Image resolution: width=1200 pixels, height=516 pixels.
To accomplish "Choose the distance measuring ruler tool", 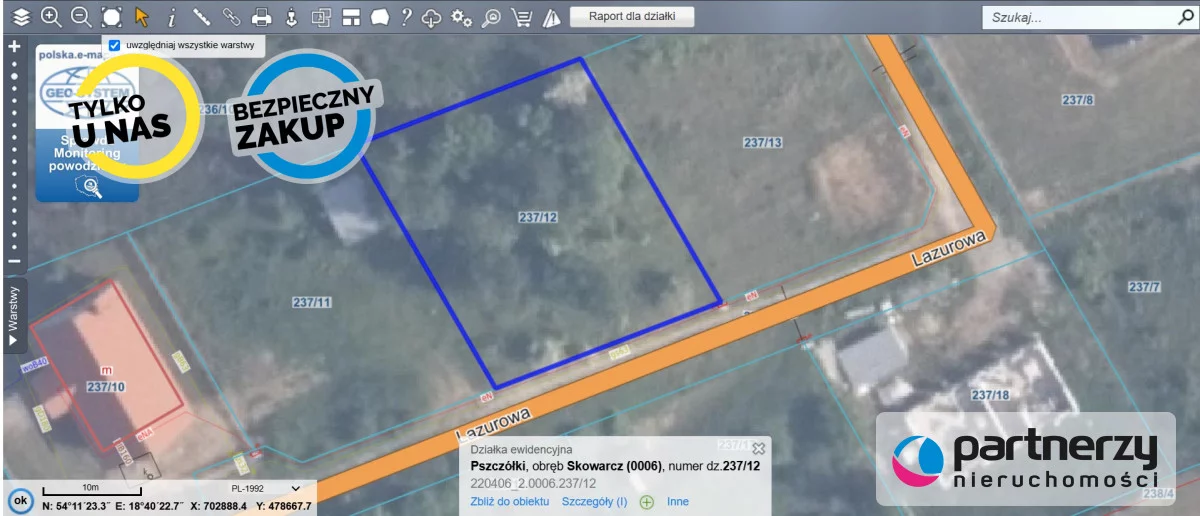I will pyautogui.click(x=201, y=16).
